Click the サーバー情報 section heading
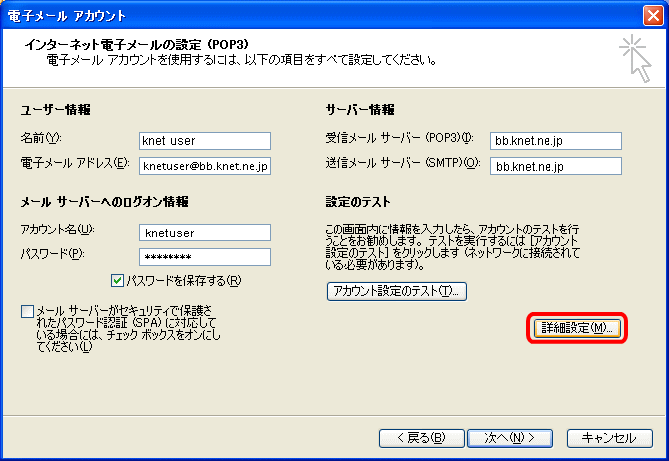 pos(360,110)
